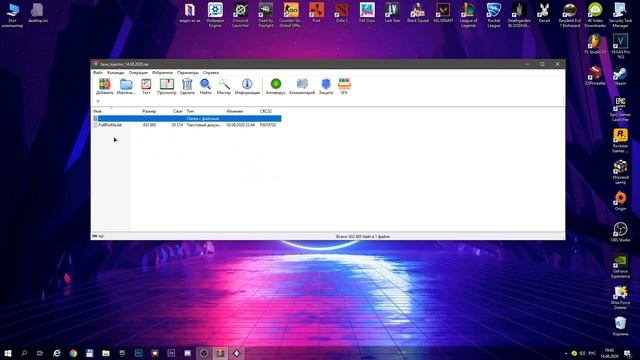Open the Справка (Help) menu

[211, 73]
